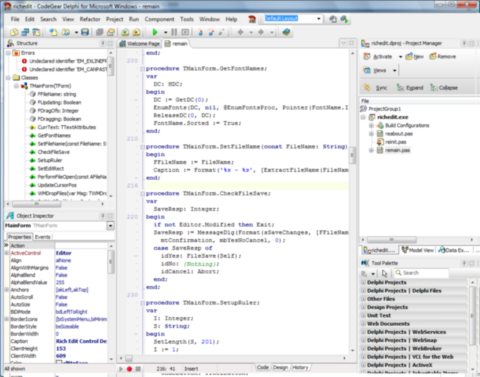Open the Component menu

(x=159, y=19)
